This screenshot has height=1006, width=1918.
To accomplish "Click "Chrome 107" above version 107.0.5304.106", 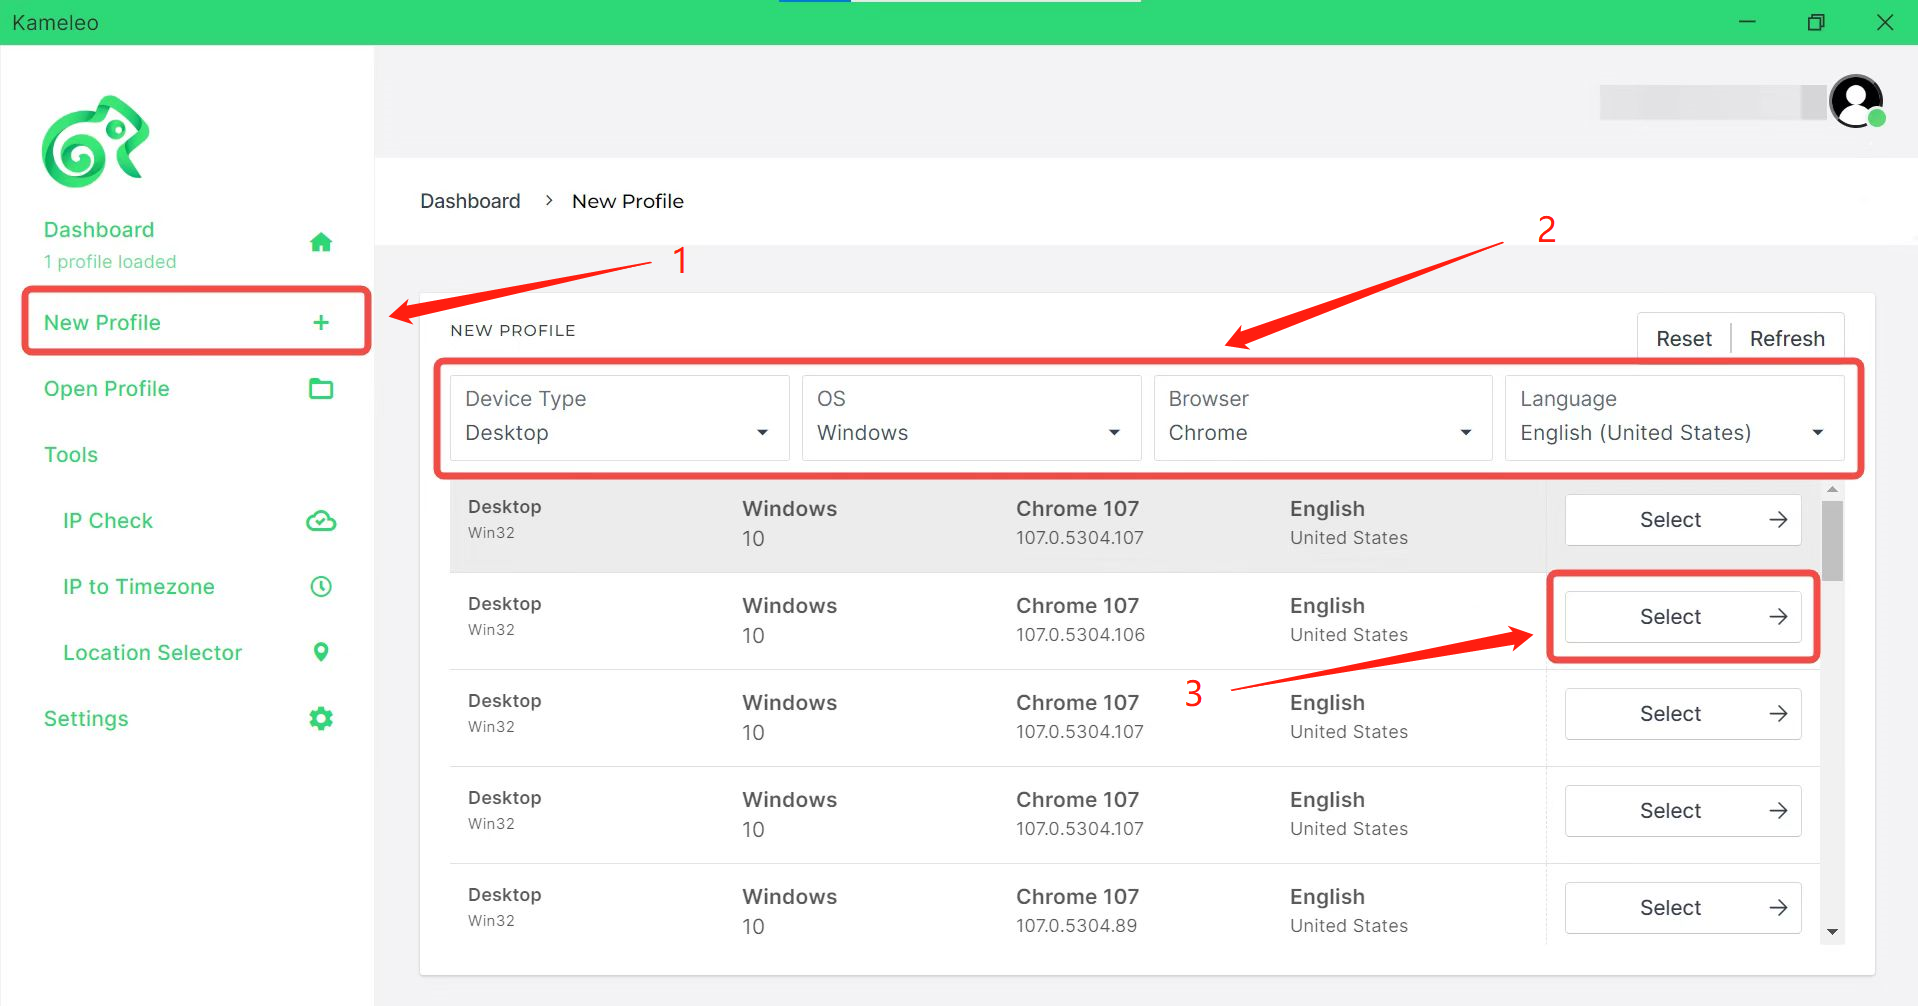I will [1077, 606].
